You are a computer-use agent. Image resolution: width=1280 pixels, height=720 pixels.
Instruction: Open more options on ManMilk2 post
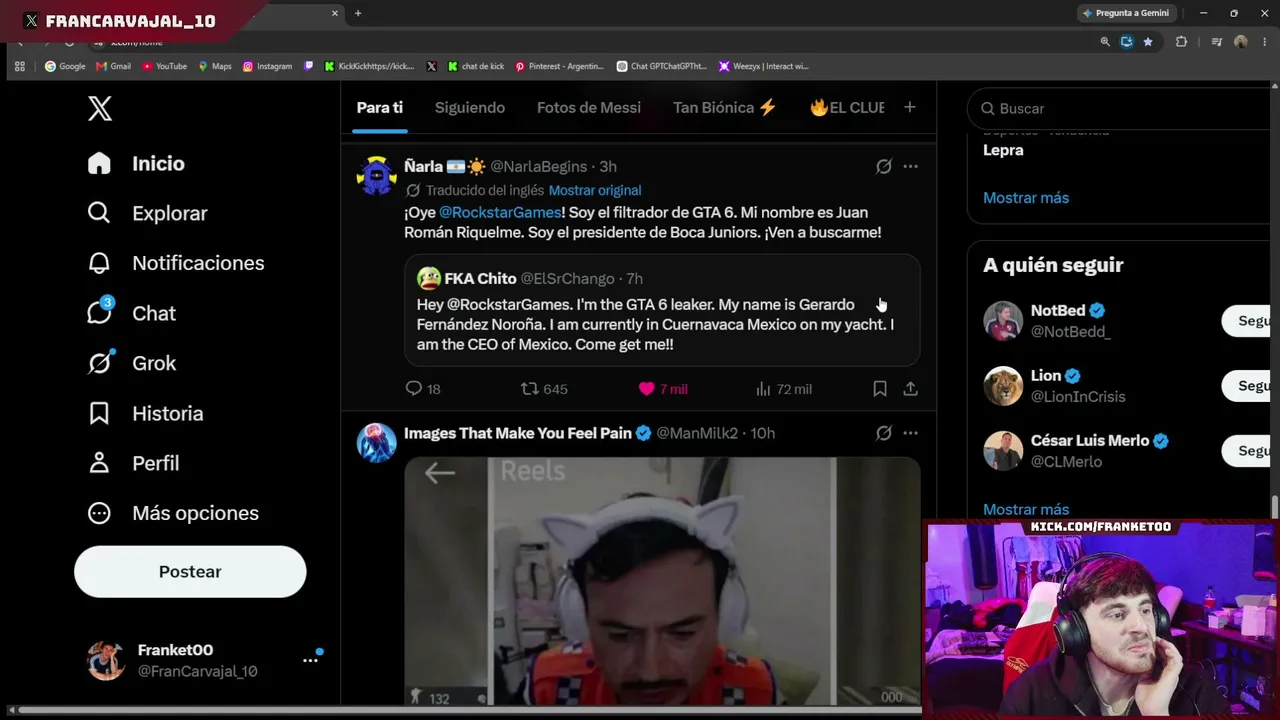click(x=910, y=433)
